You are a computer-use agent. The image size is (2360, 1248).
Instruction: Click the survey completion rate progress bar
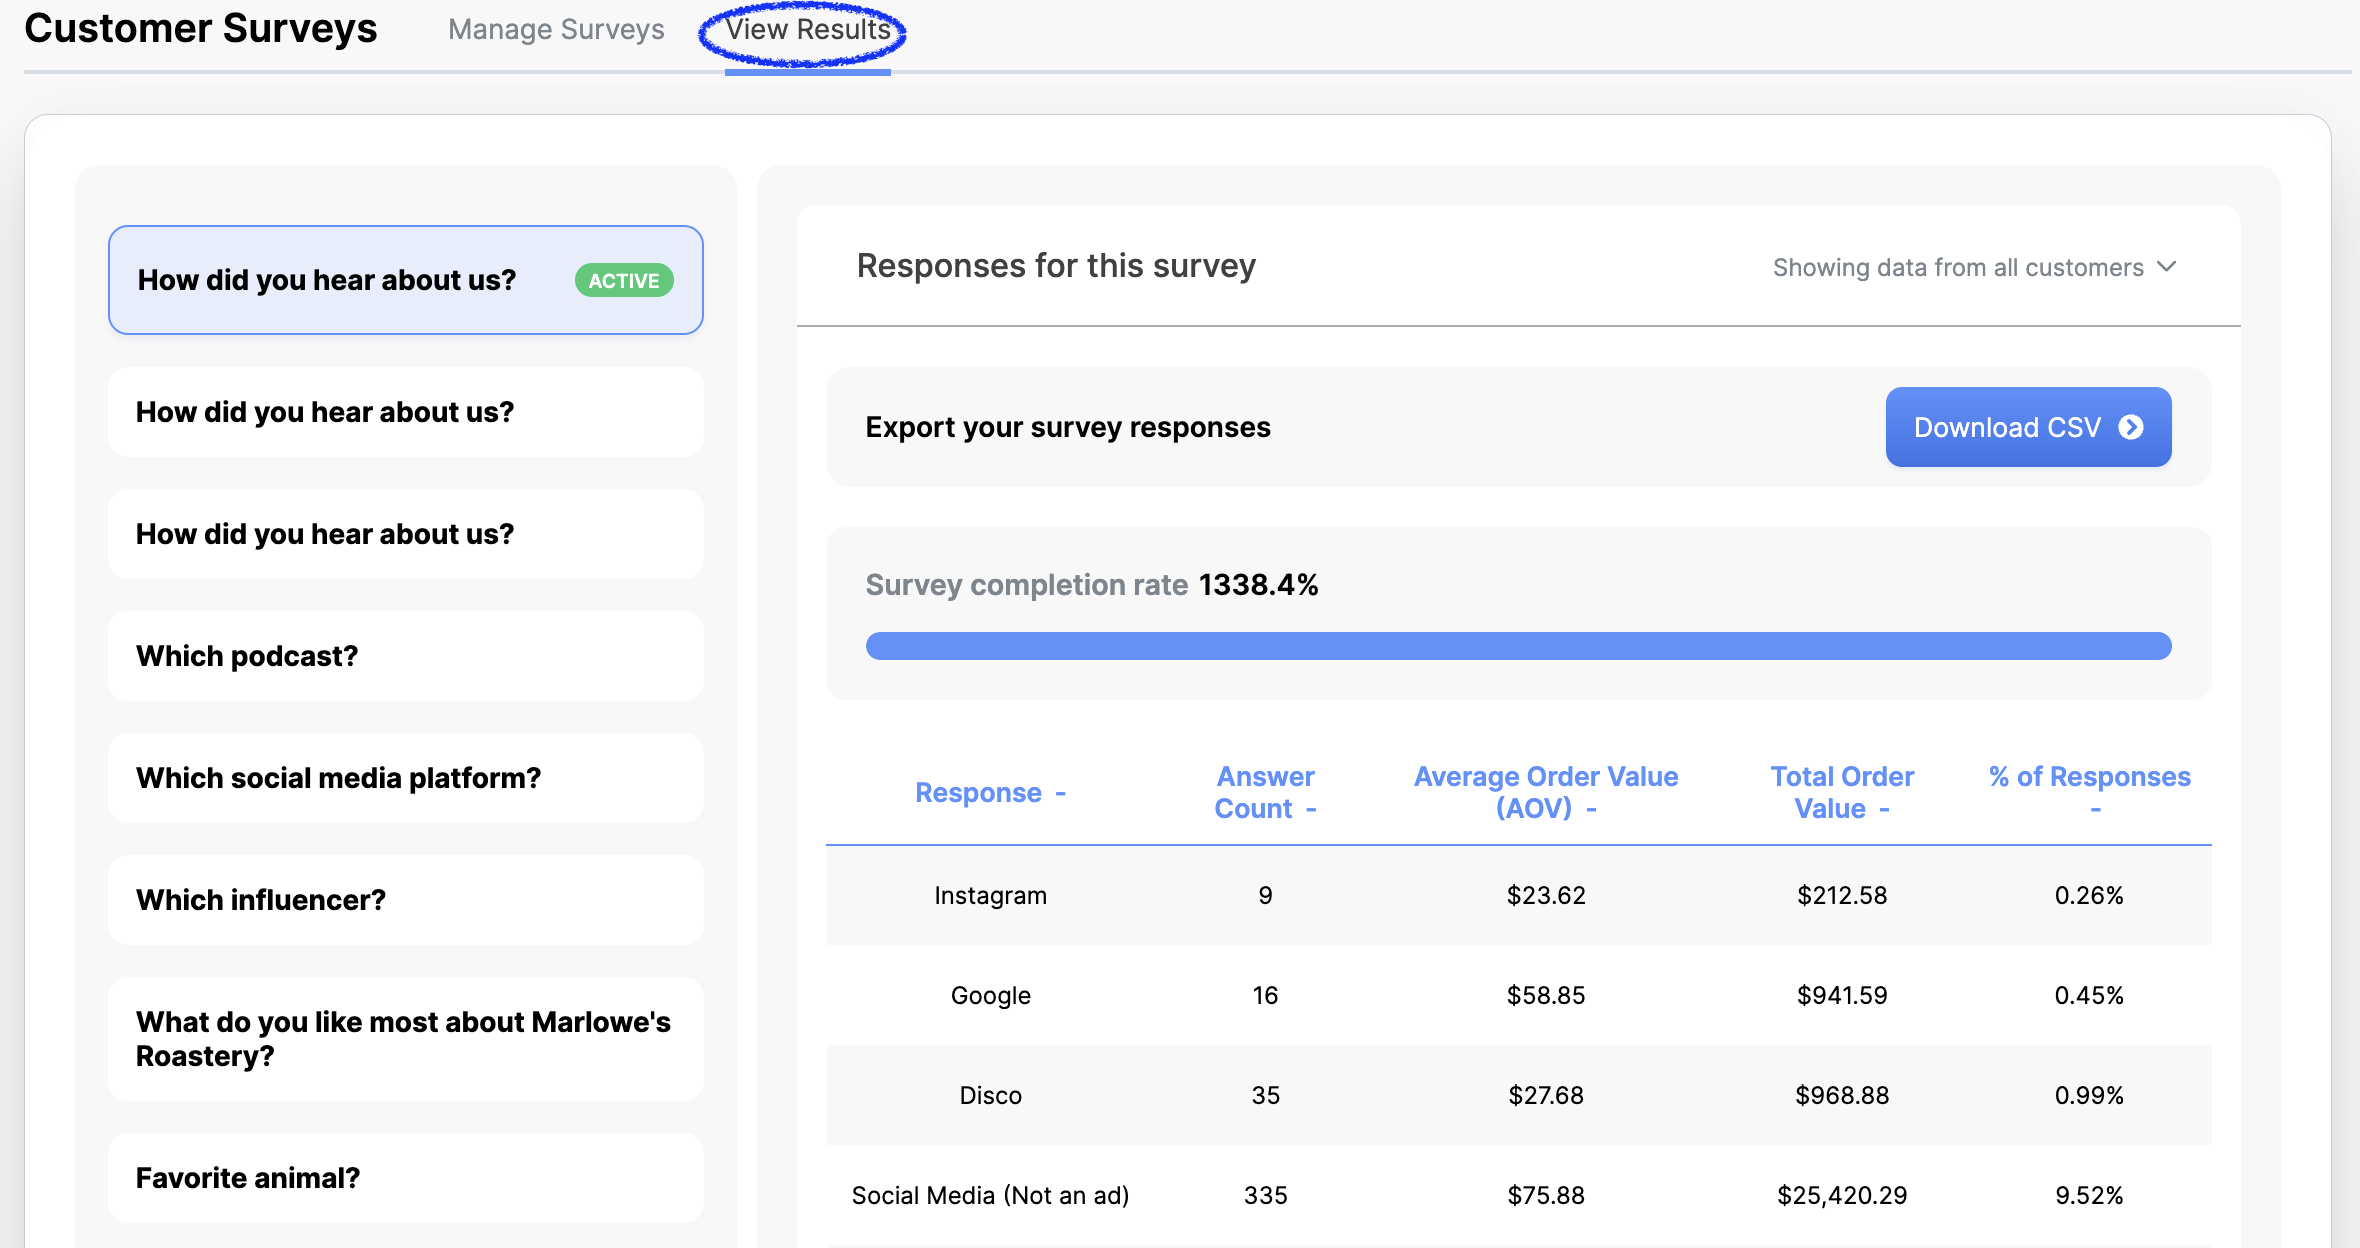1518,646
